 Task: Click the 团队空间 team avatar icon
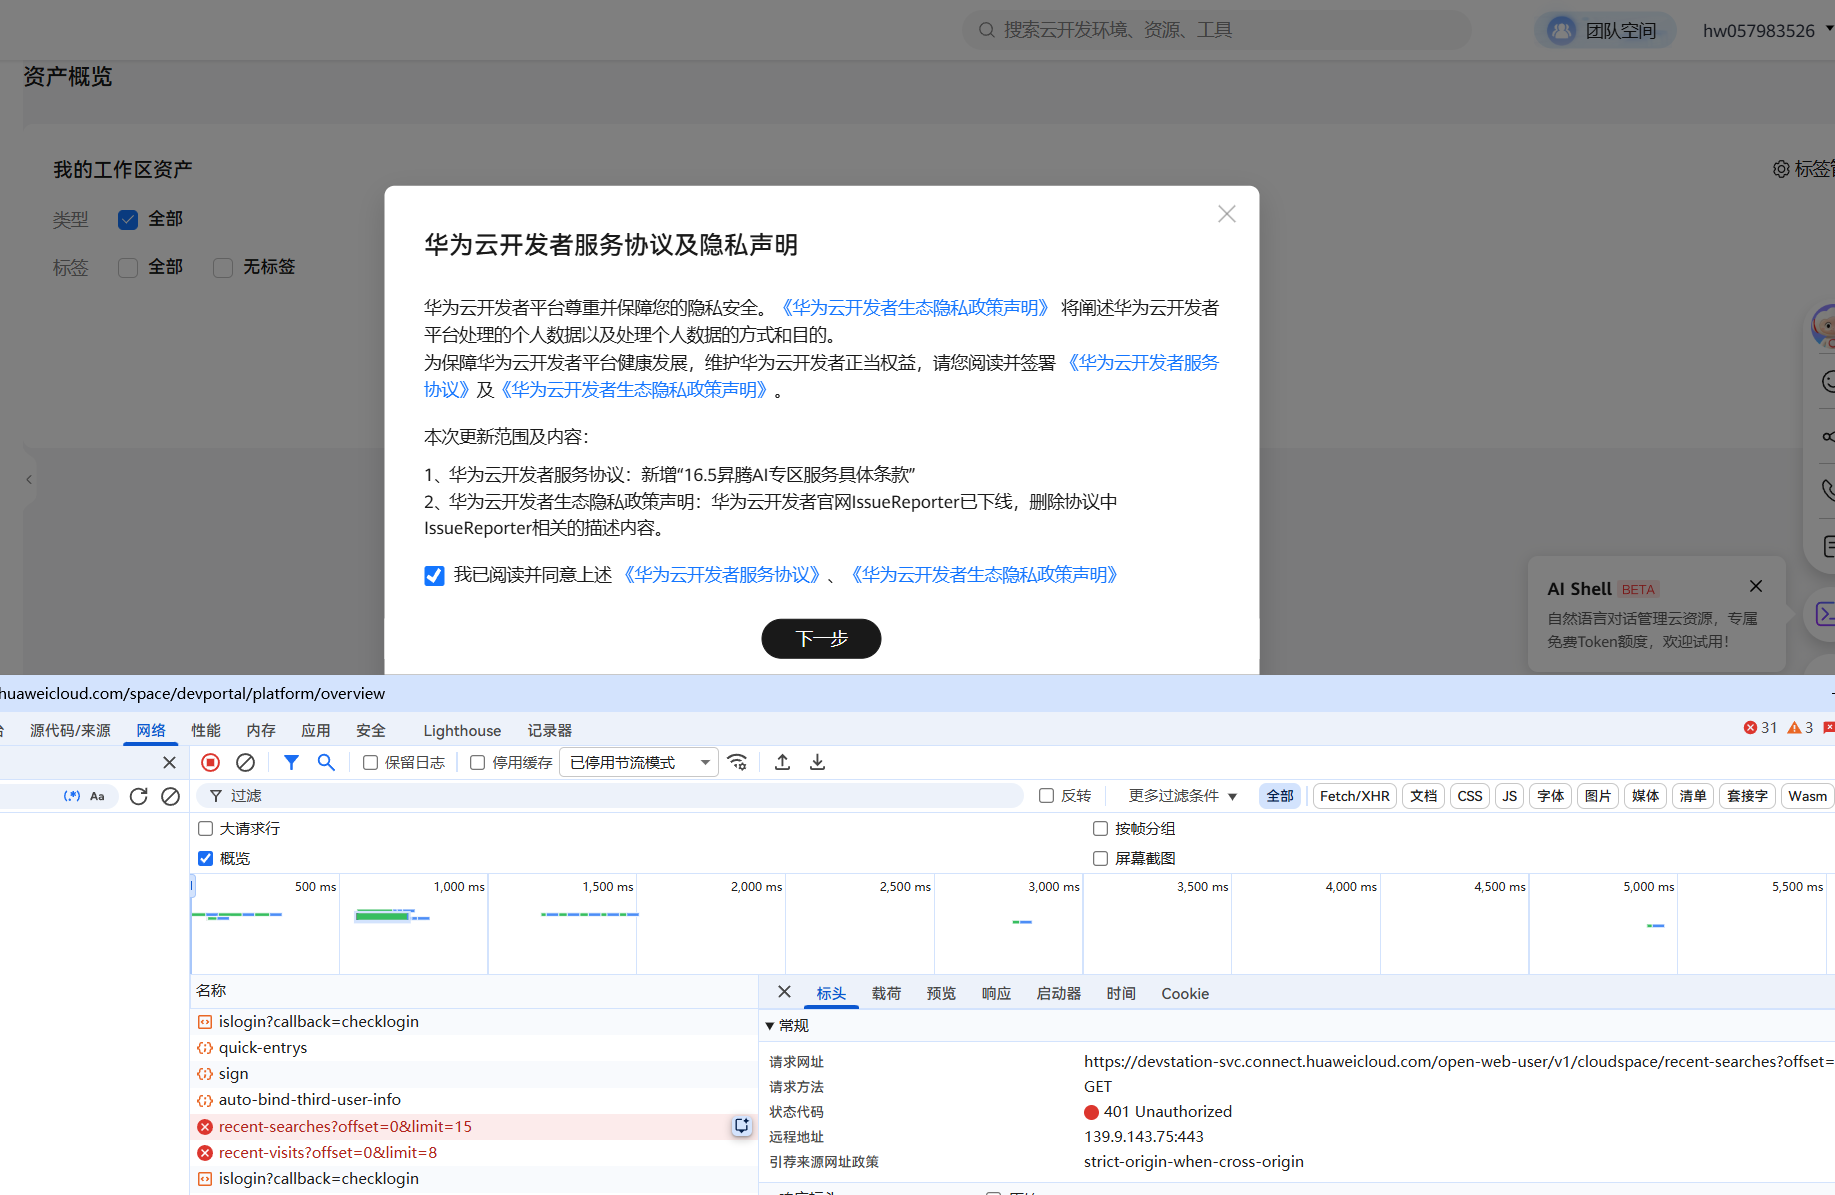[x=1561, y=30]
